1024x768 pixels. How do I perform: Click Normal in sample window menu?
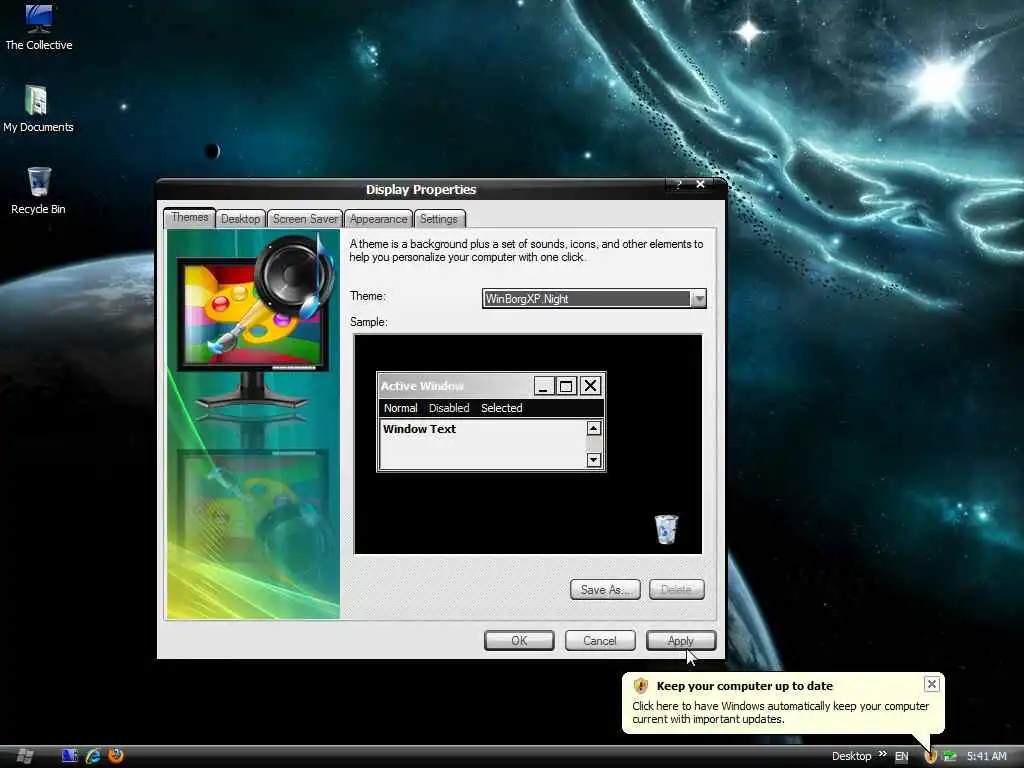[x=400, y=408]
